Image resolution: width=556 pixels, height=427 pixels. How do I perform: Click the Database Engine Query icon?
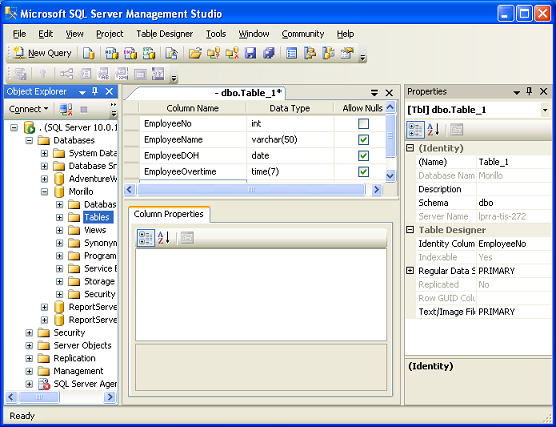click(x=89, y=53)
